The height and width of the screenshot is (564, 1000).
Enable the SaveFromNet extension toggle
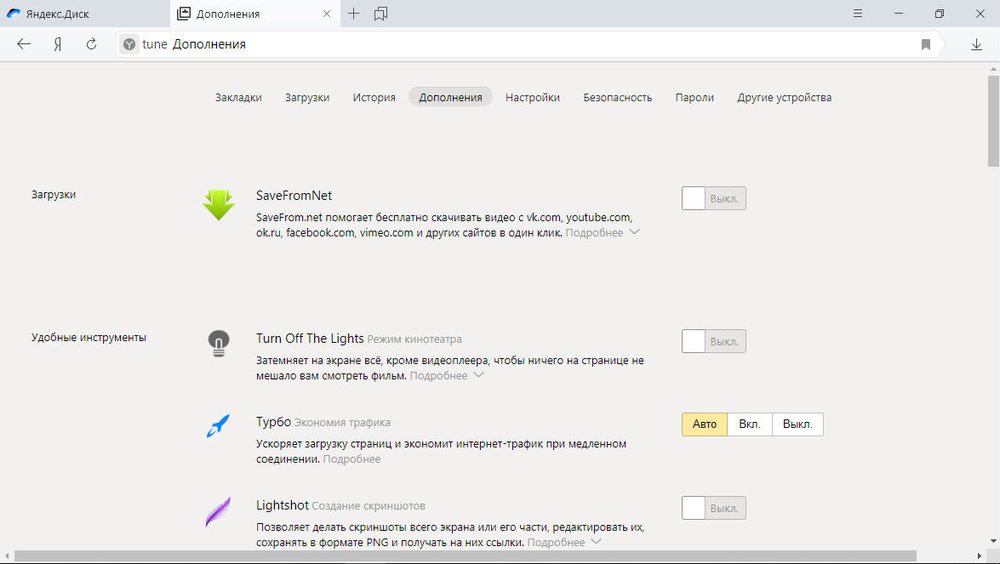tap(714, 198)
